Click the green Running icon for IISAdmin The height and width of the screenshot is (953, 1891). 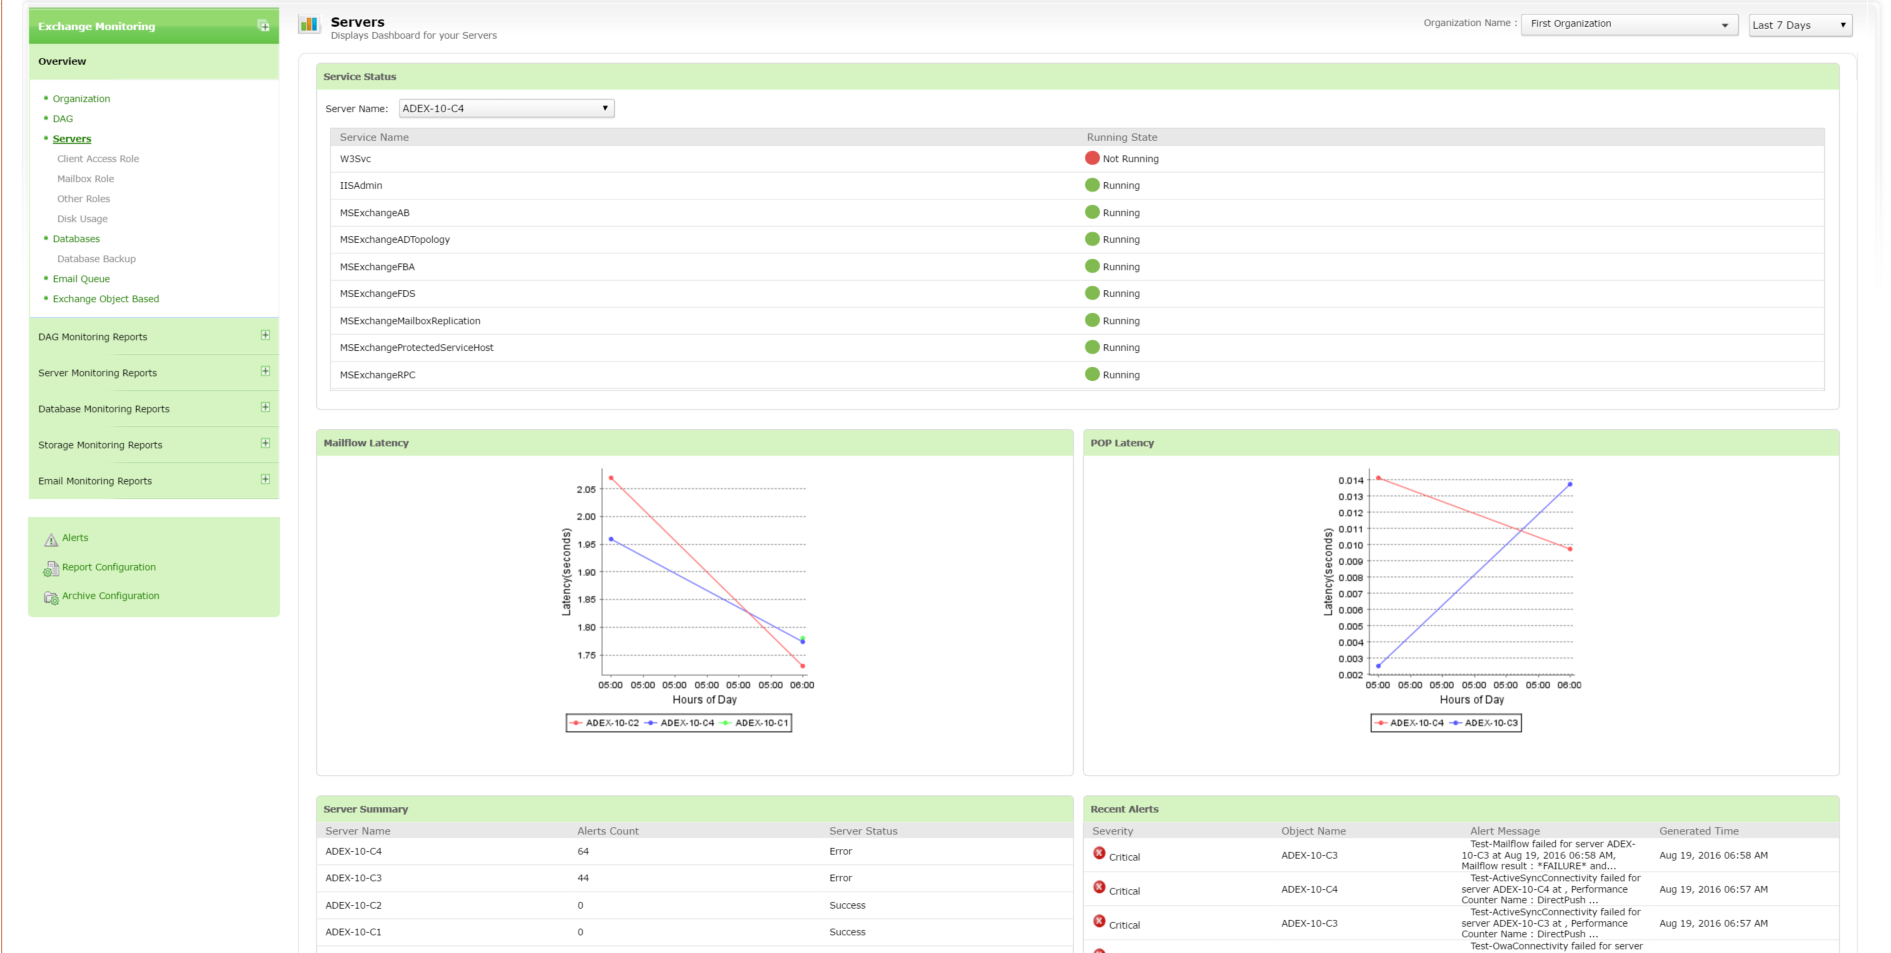point(1092,185)
